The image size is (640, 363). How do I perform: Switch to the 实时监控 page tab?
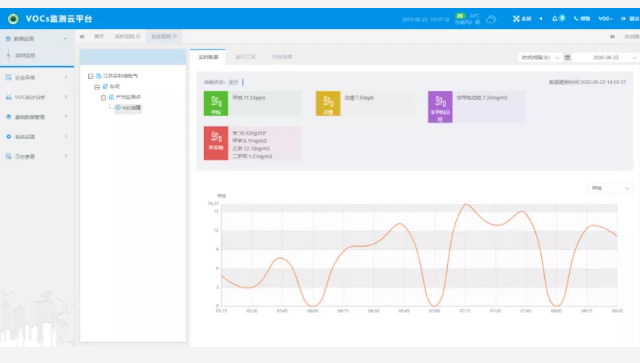tap(127, 36)
